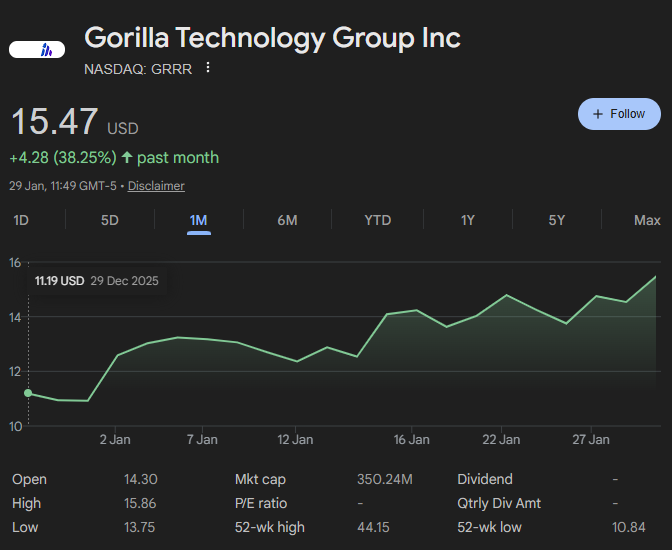The height and width of the screenshot is (550, 672).
Task: Open the three-dot menu beside NASDAQ: GRRR
Action: coord(208,68)
